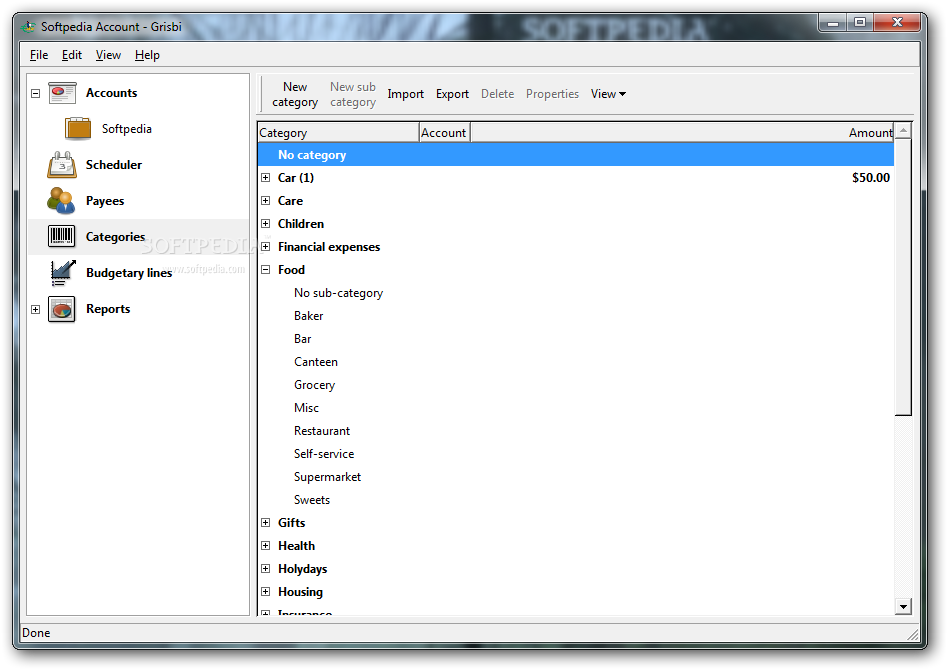Click the Export toolbar button
This screenshot has height=670, width=948.
[x=452, y=94]
